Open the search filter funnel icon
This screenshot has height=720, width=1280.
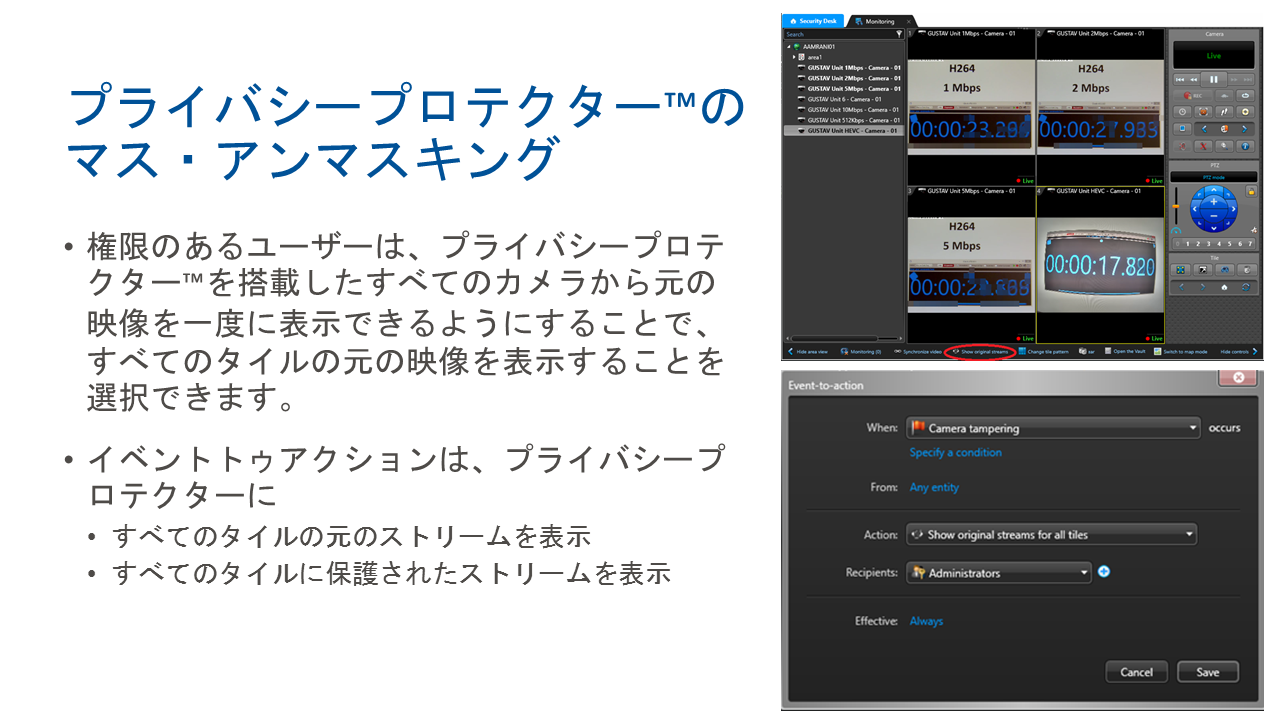click(x=900, y=34)
